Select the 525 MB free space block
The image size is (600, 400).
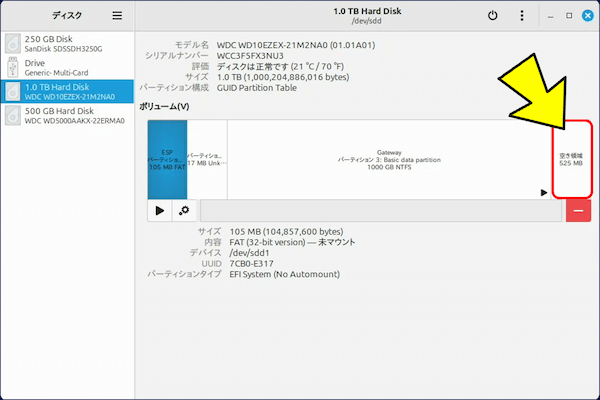click(x=571, y=160)
